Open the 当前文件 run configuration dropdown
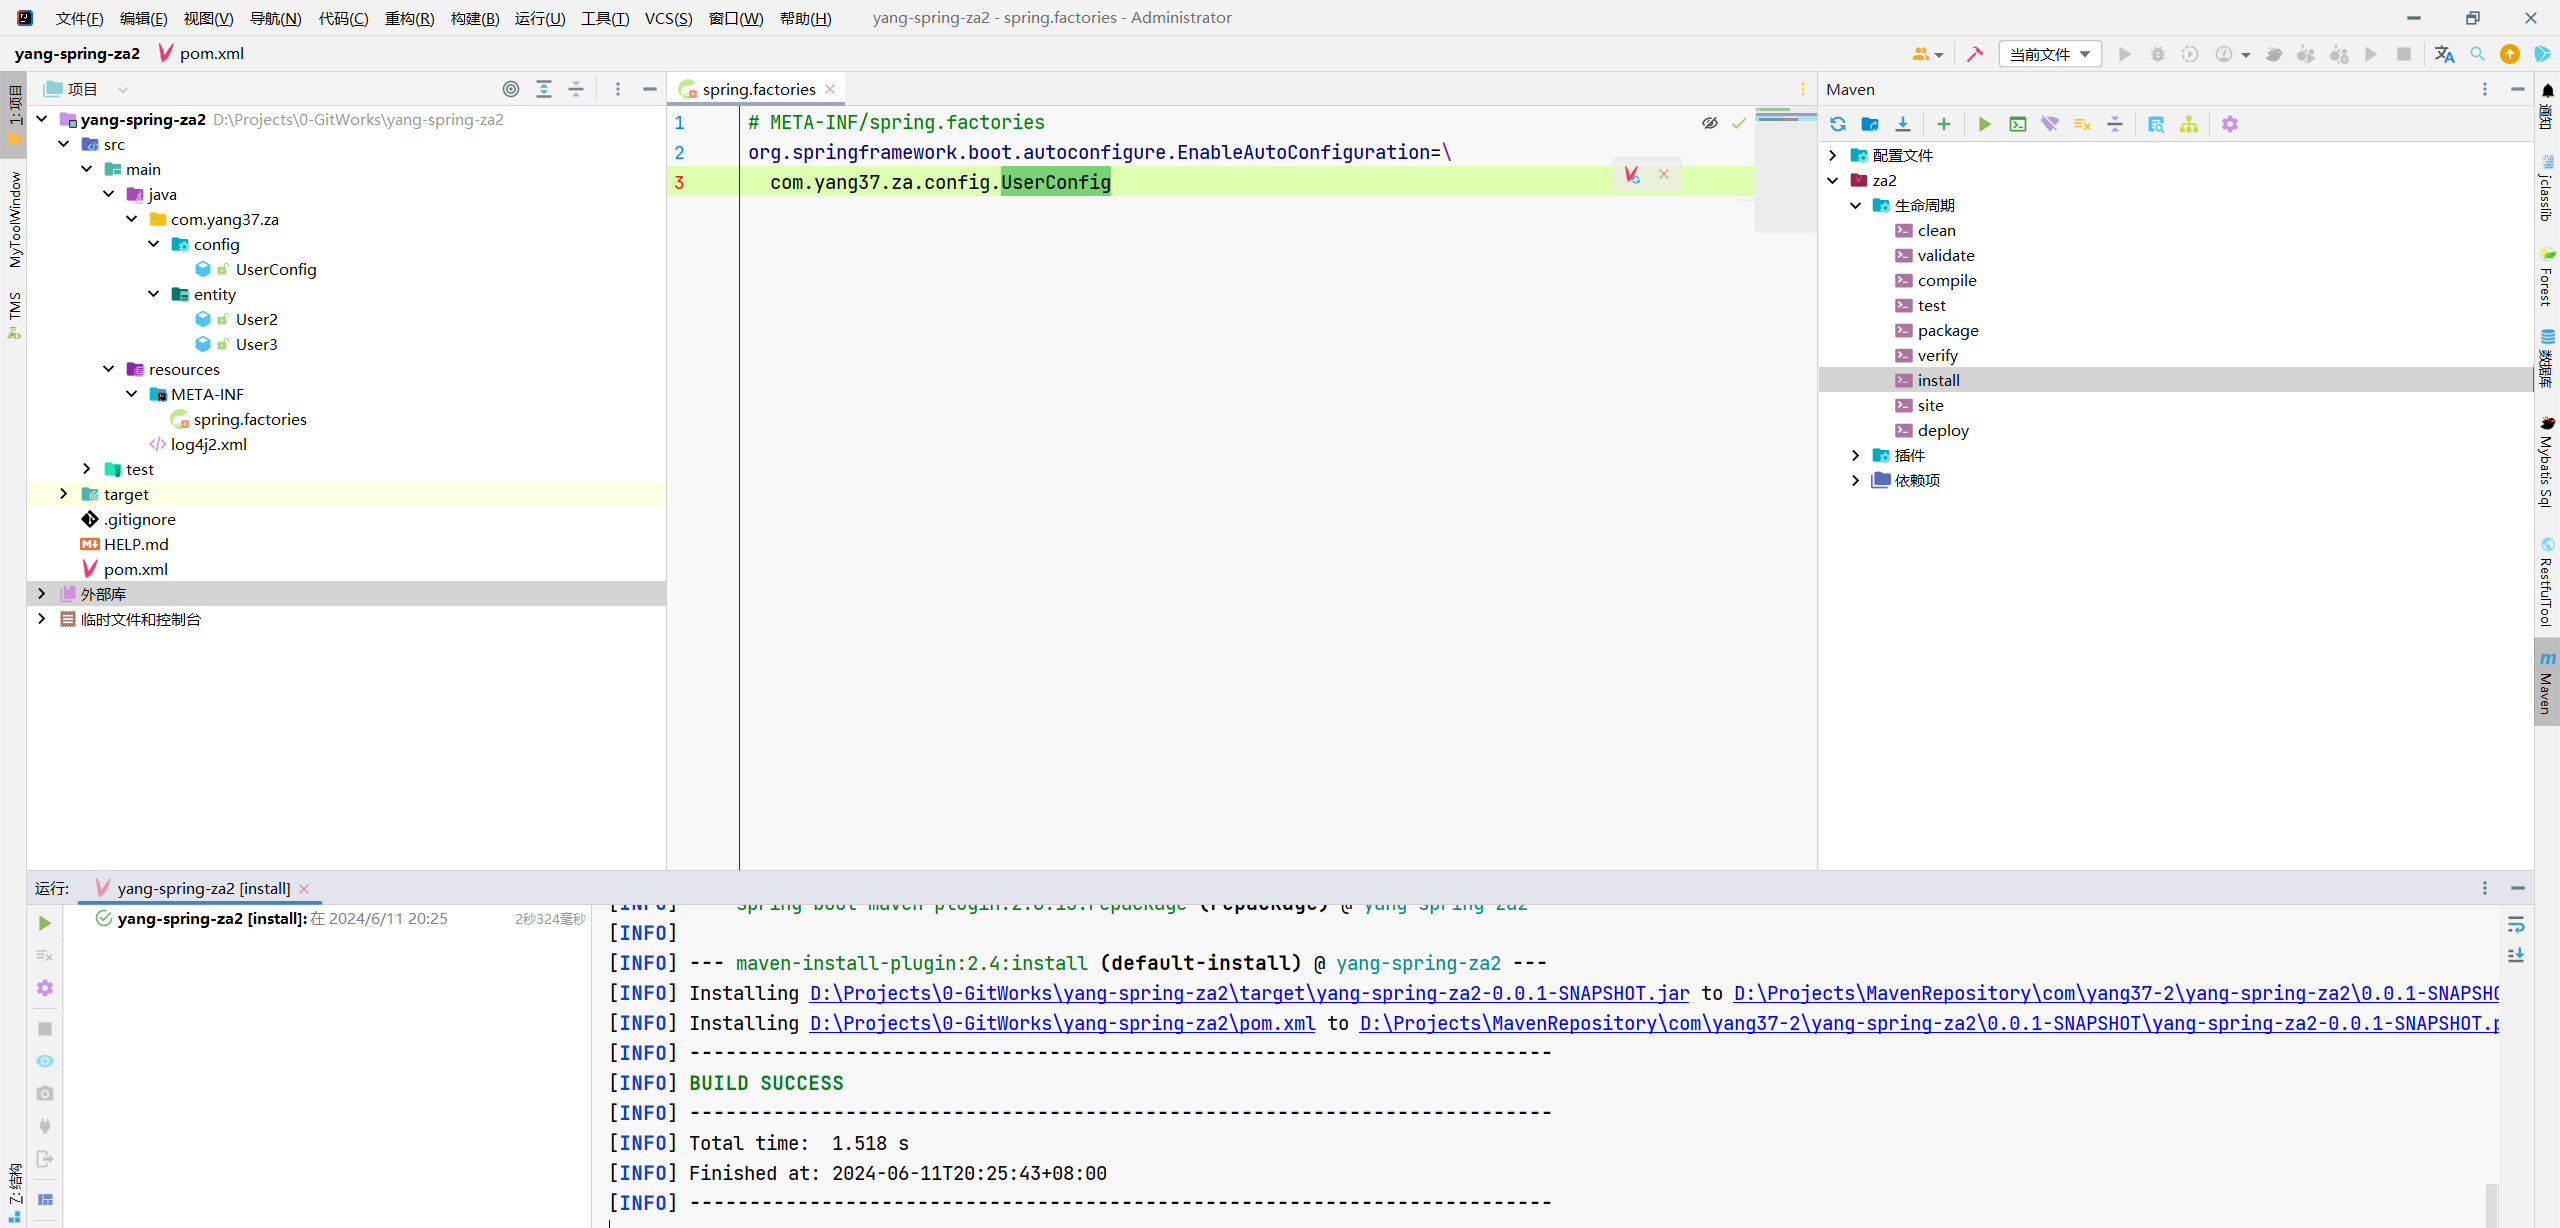Viewport: 2560px width, 1228px height. point(2050,54)
